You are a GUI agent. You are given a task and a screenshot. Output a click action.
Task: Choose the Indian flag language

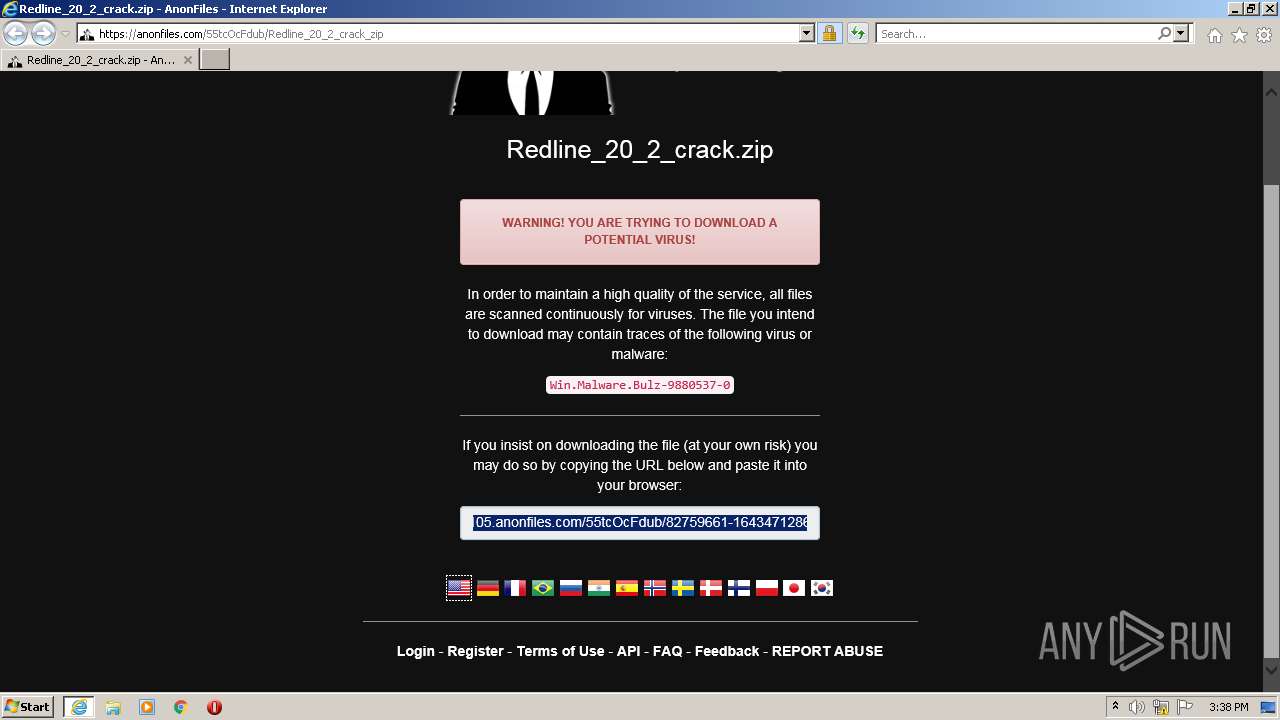(599, 588)
